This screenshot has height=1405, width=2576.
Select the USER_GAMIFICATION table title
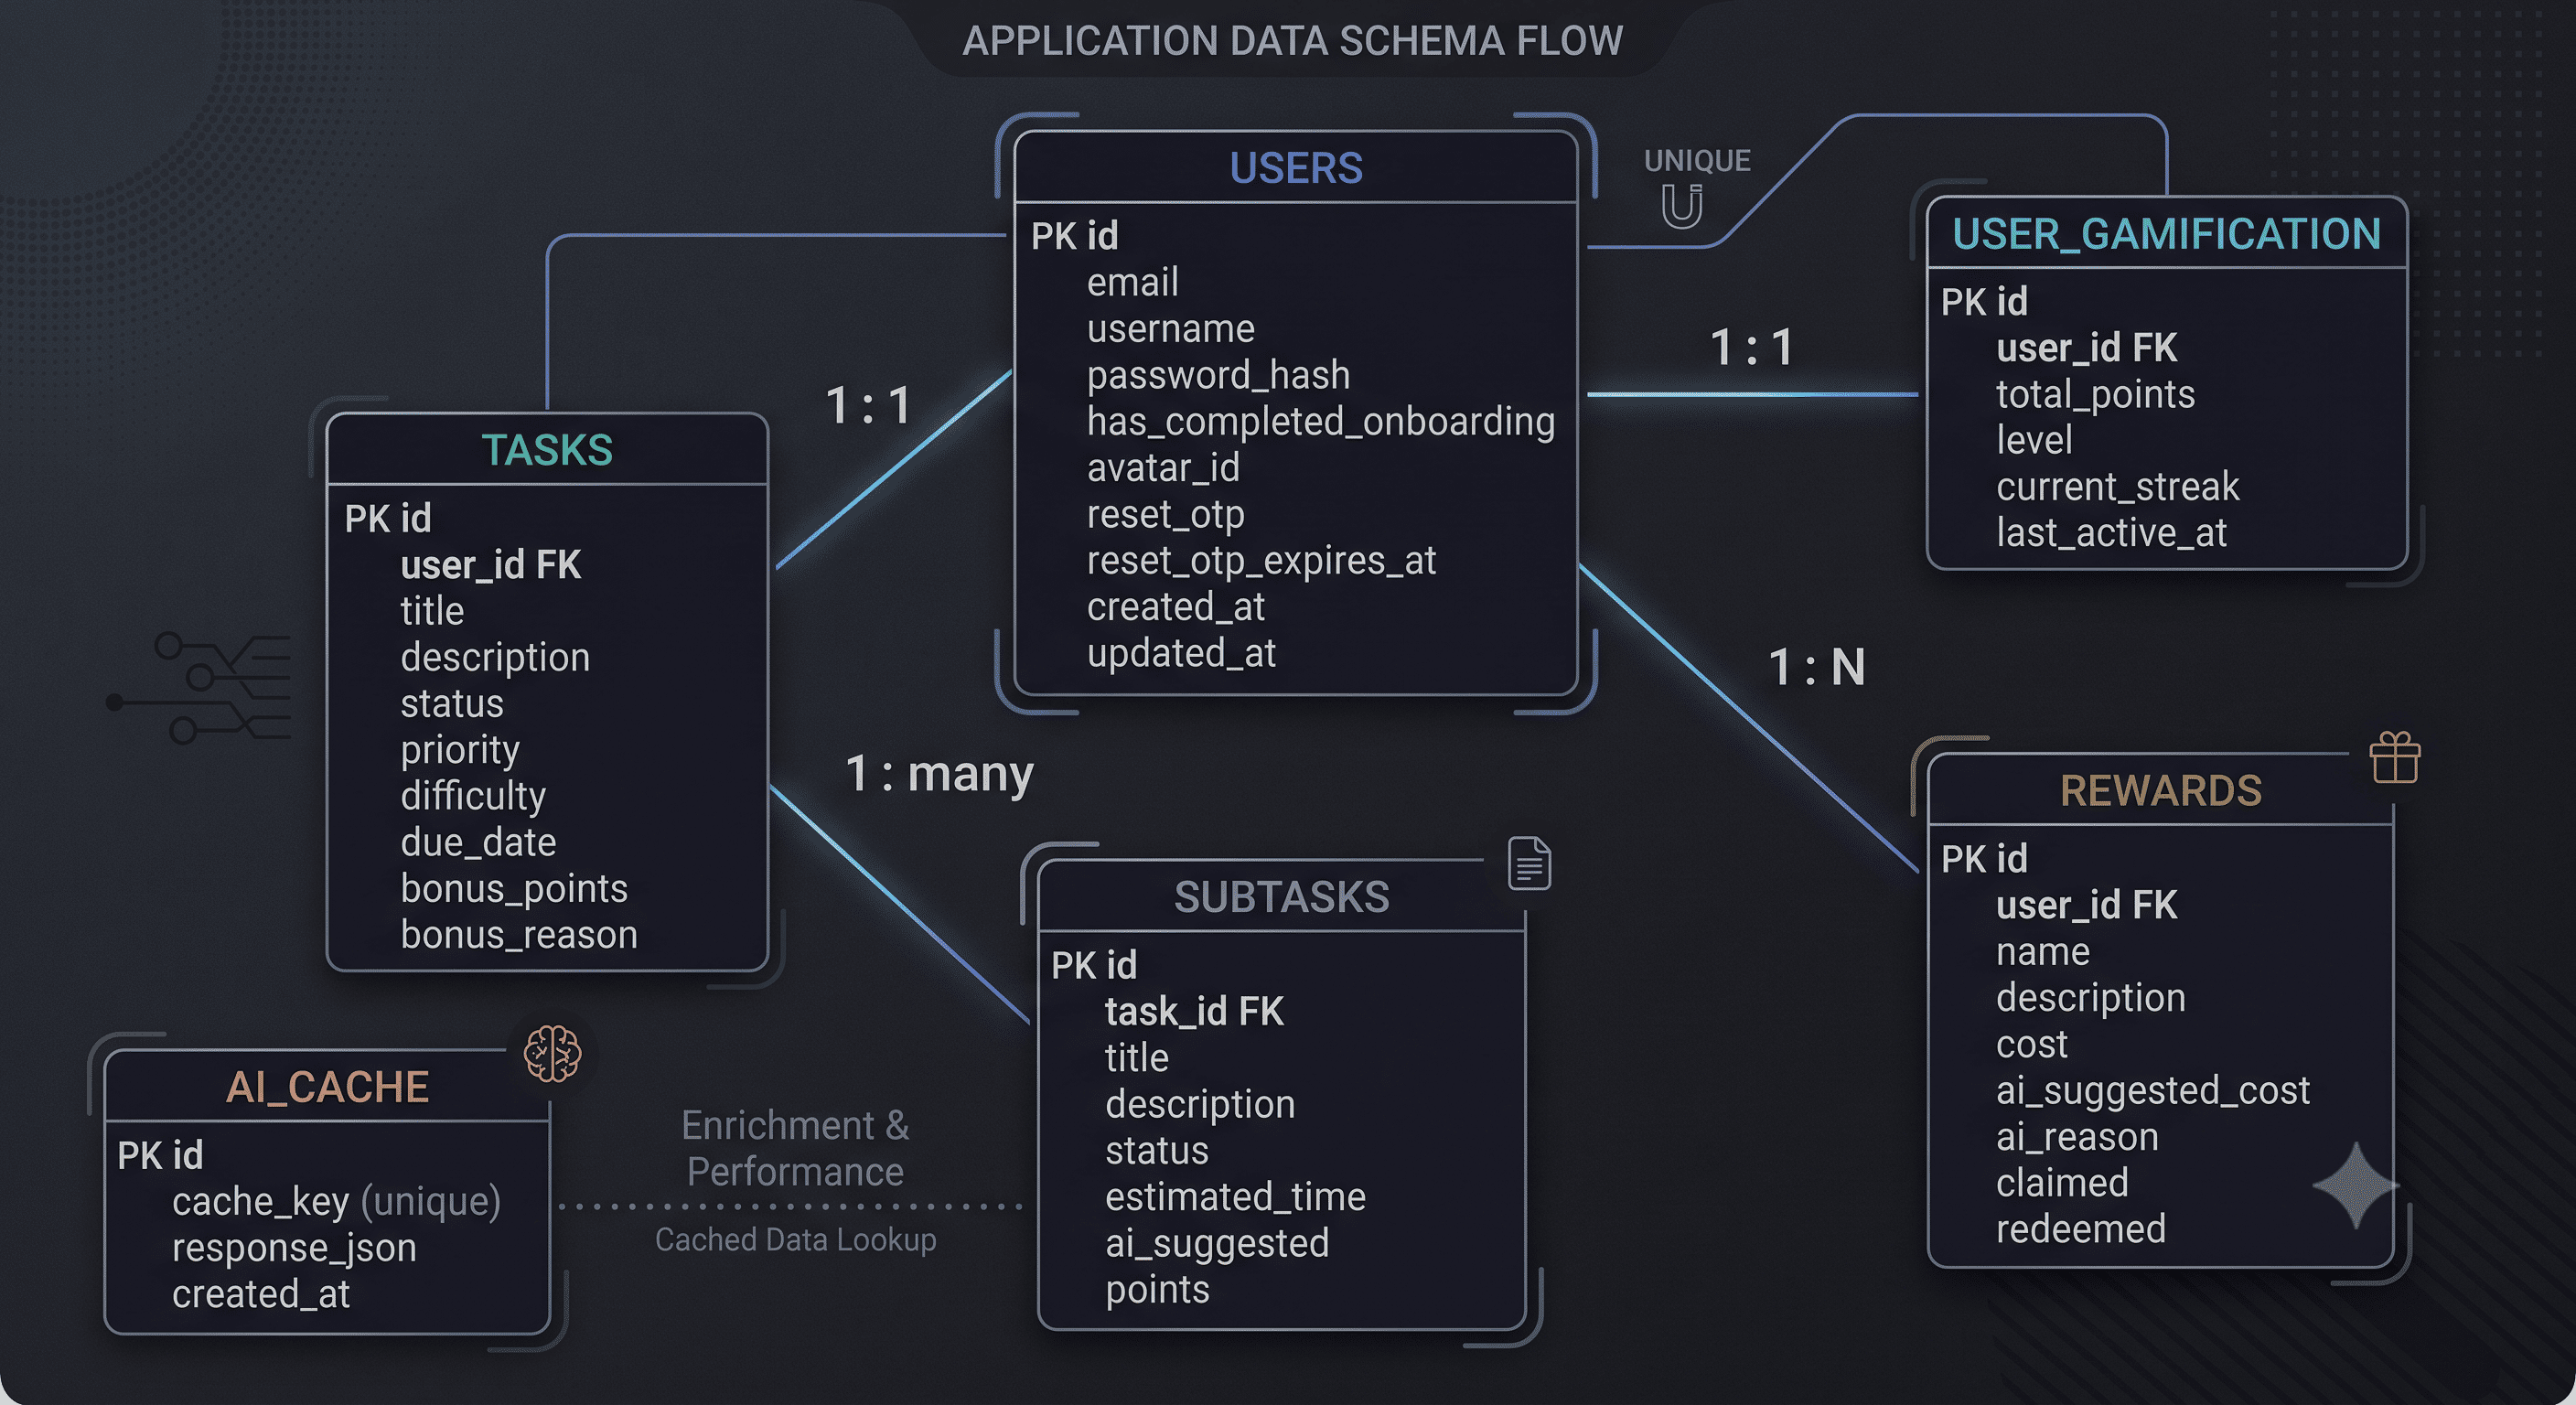[2166, 234]
